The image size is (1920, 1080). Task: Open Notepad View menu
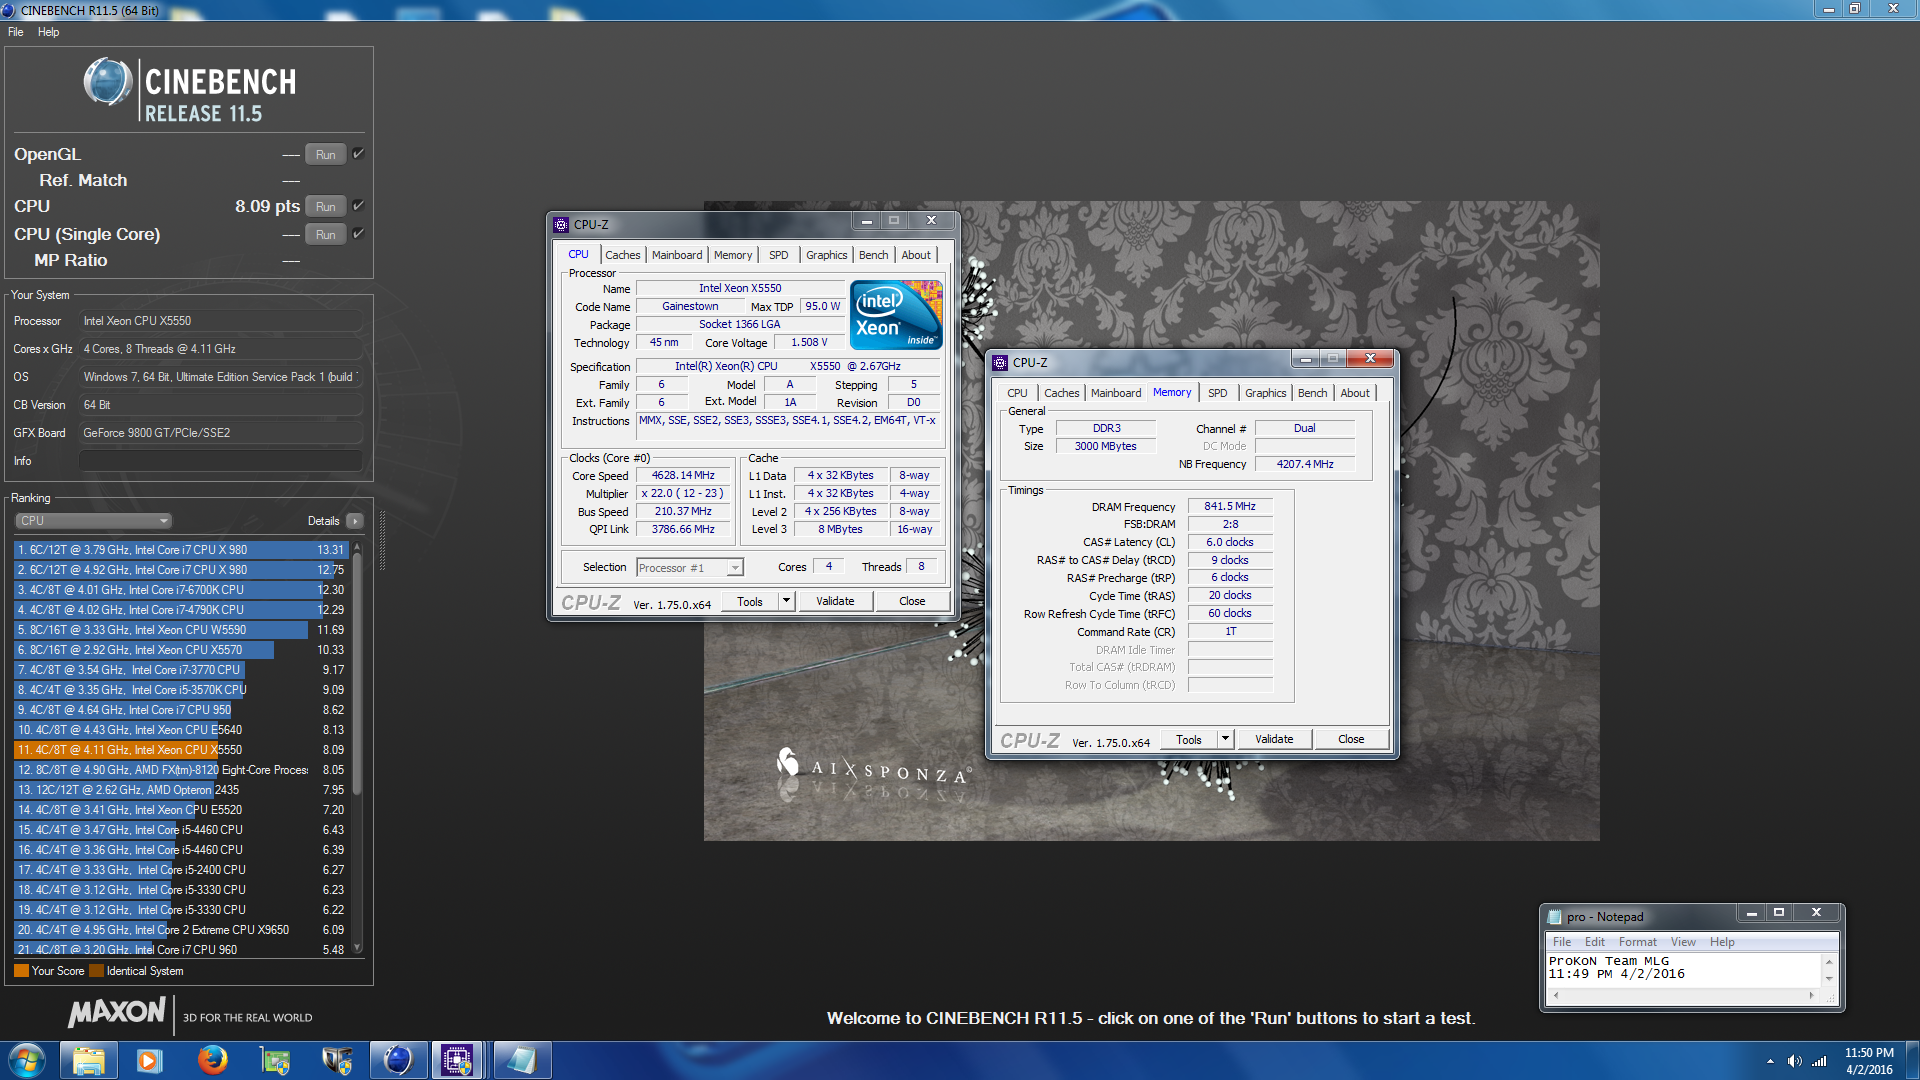1683,942
